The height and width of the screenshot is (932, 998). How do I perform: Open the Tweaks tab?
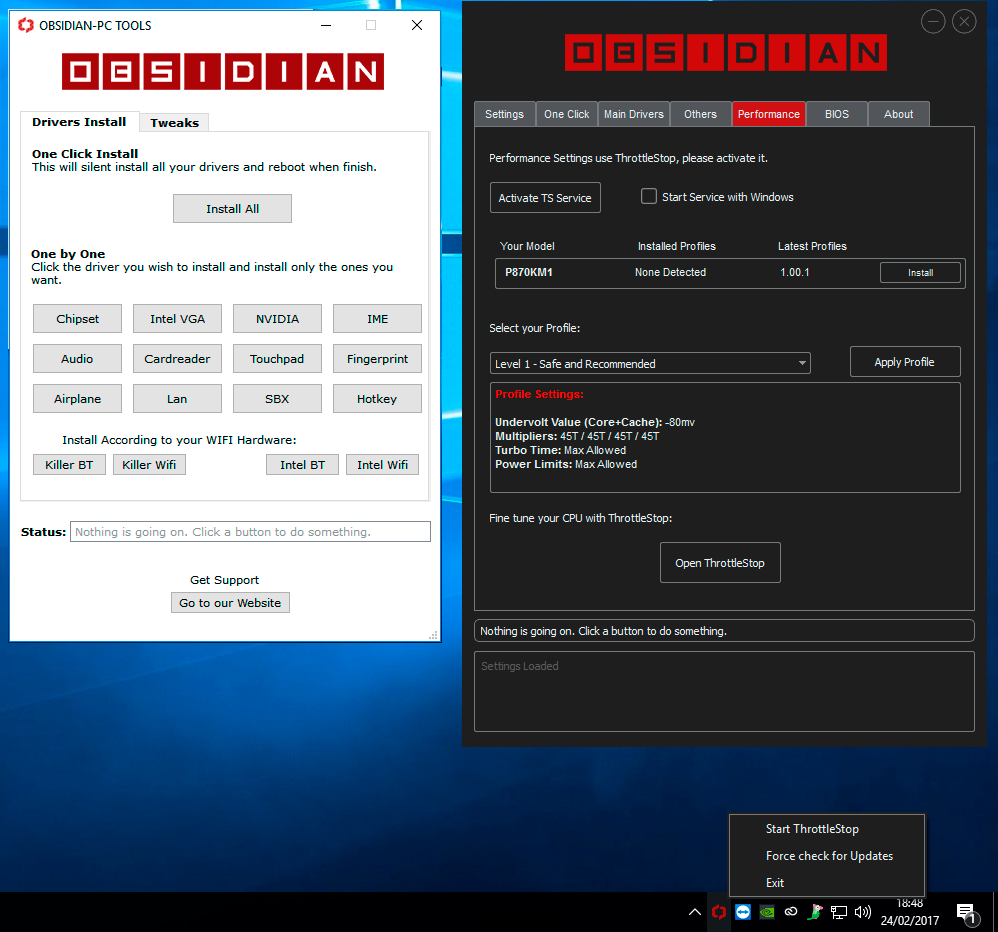[x=174, y=123]
